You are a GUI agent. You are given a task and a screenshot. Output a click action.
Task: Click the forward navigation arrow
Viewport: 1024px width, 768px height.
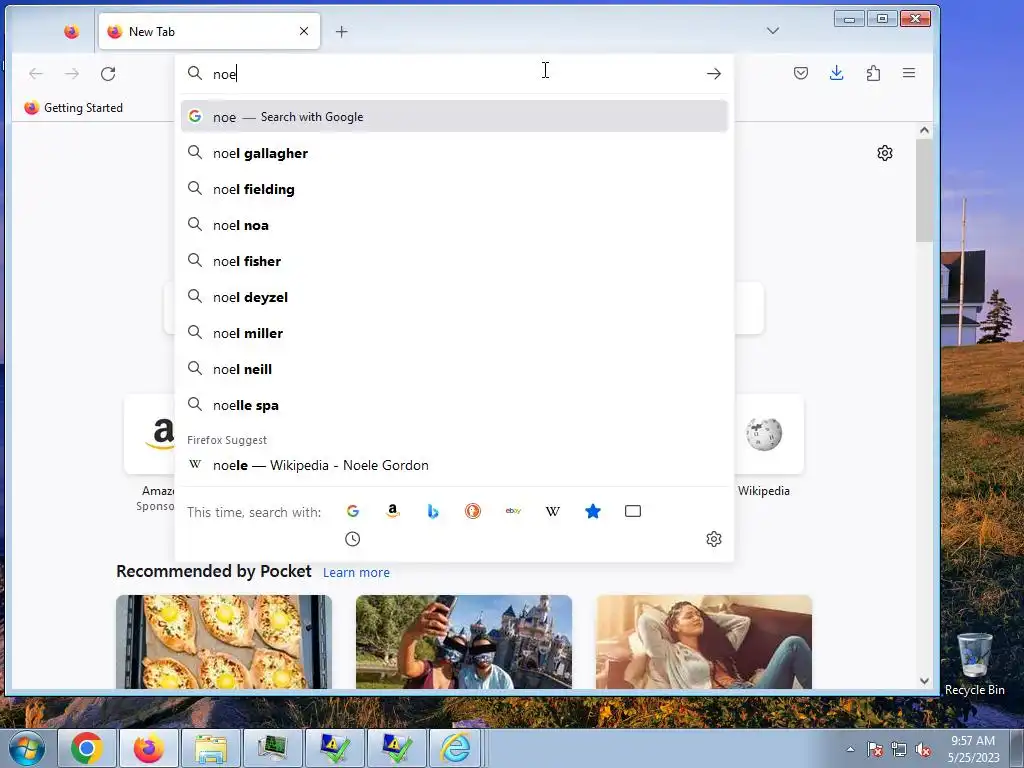tap(72, 74)
